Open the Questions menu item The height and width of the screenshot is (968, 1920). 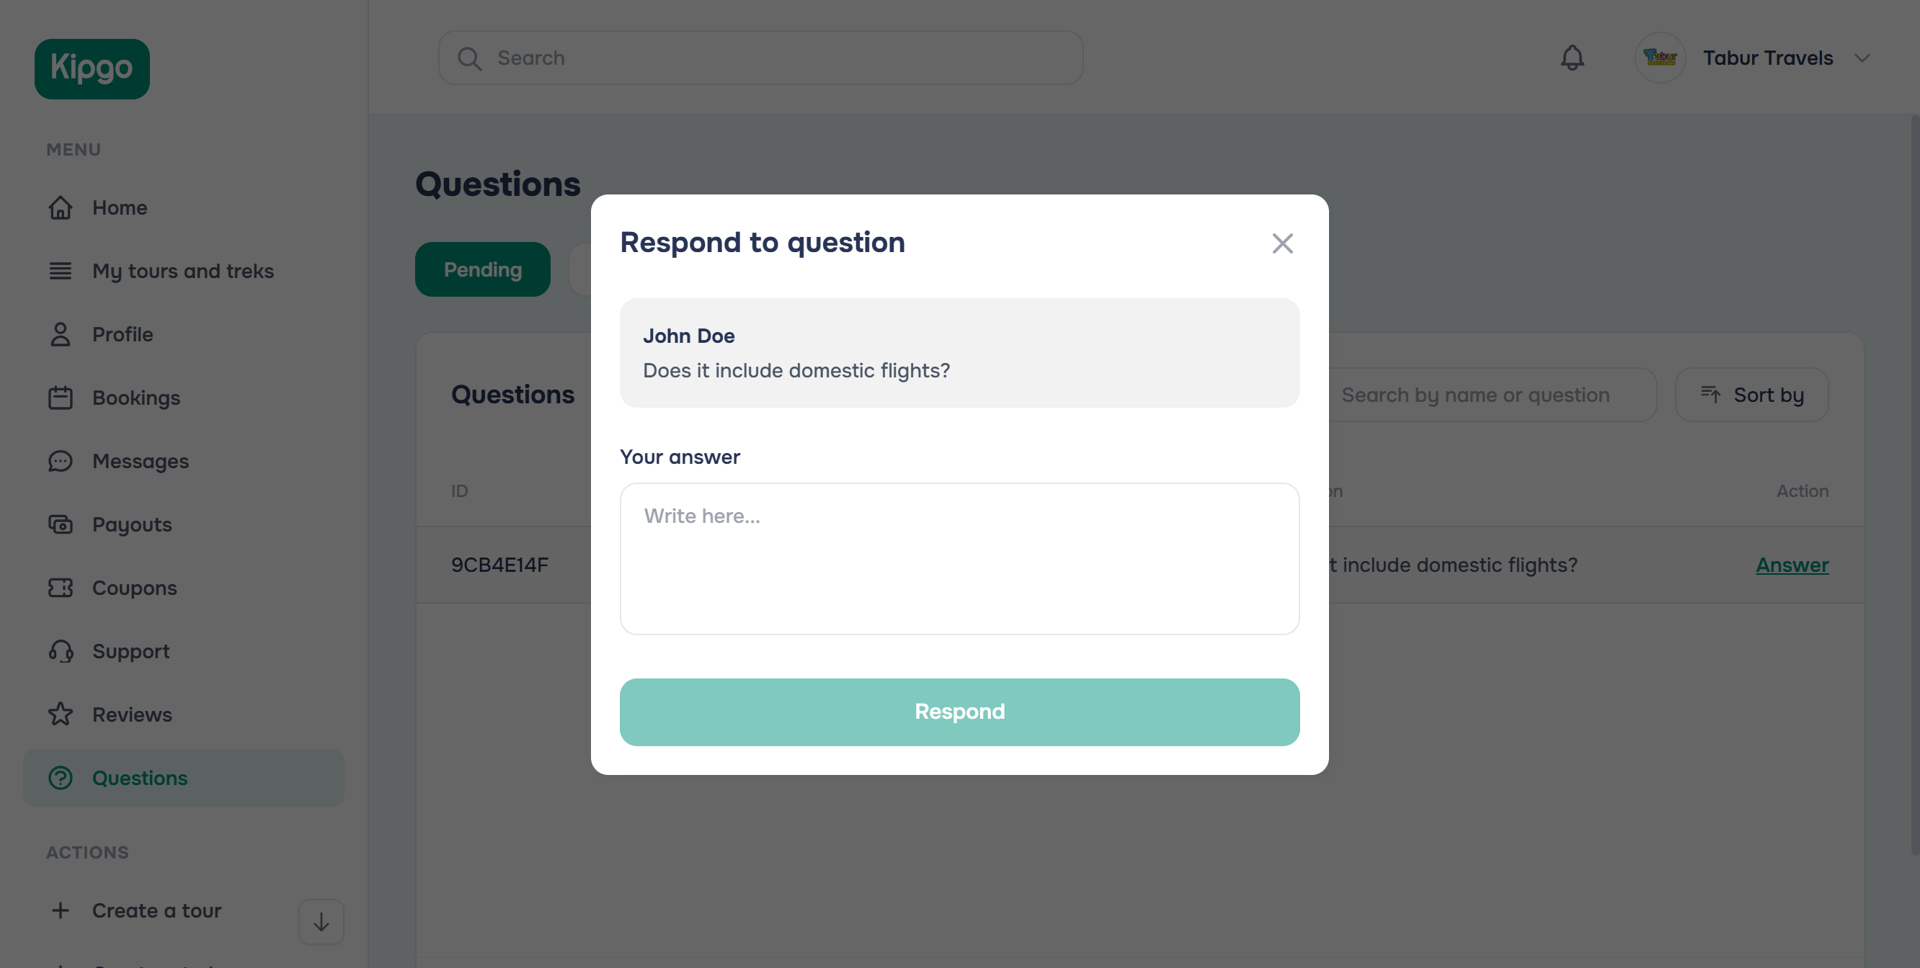pos(139,778)
